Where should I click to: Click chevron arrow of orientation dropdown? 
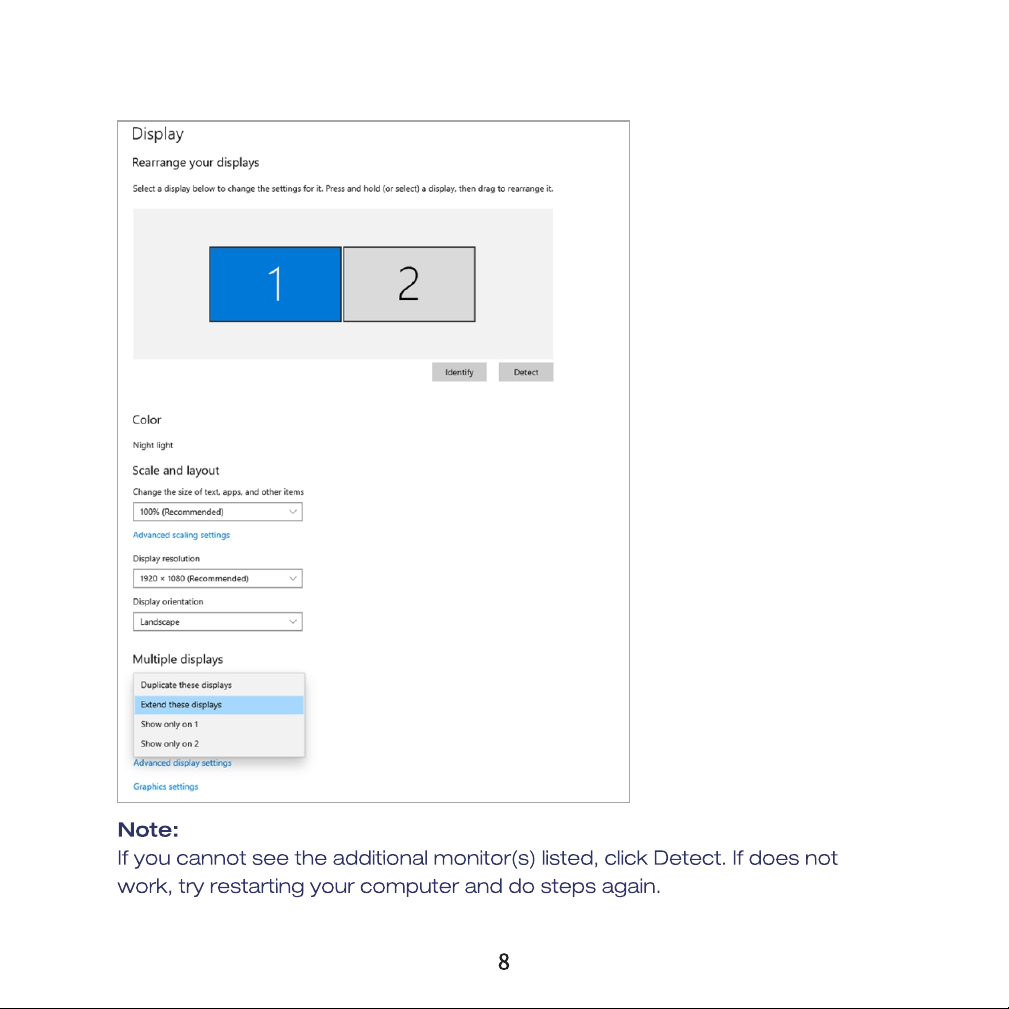[x=293, y=622]
